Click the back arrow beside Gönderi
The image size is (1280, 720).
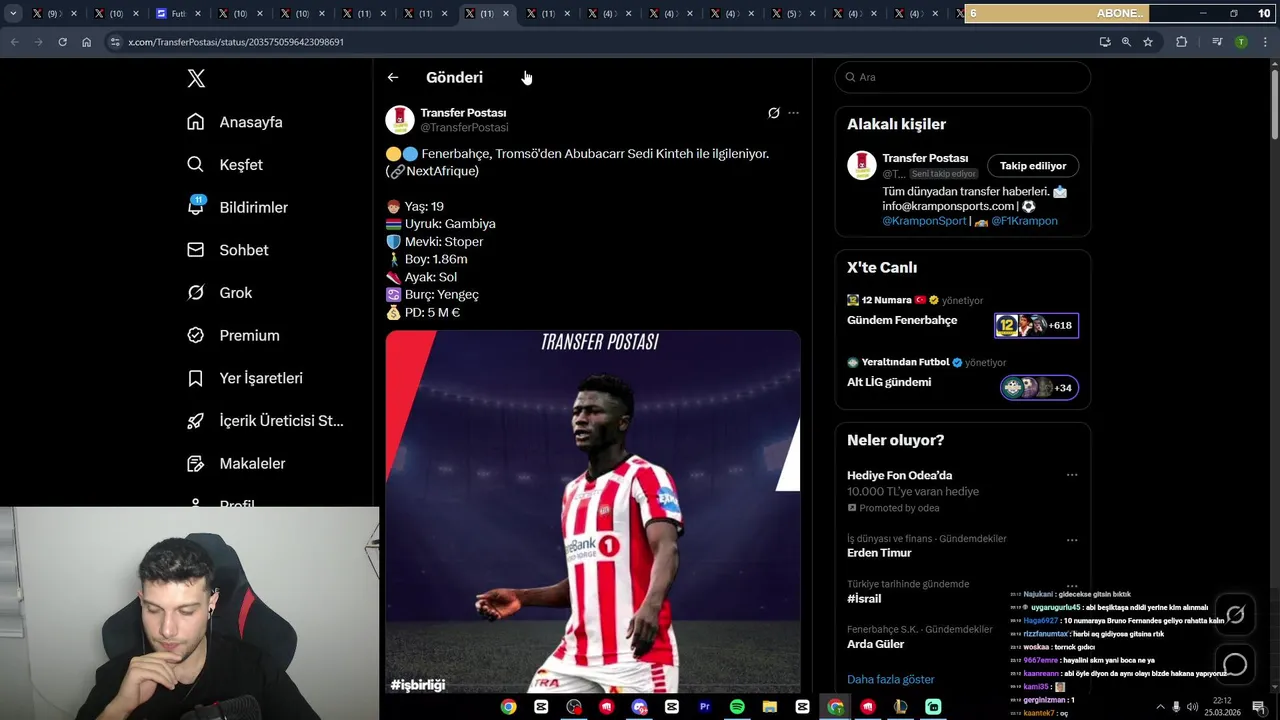coord(393,77)
